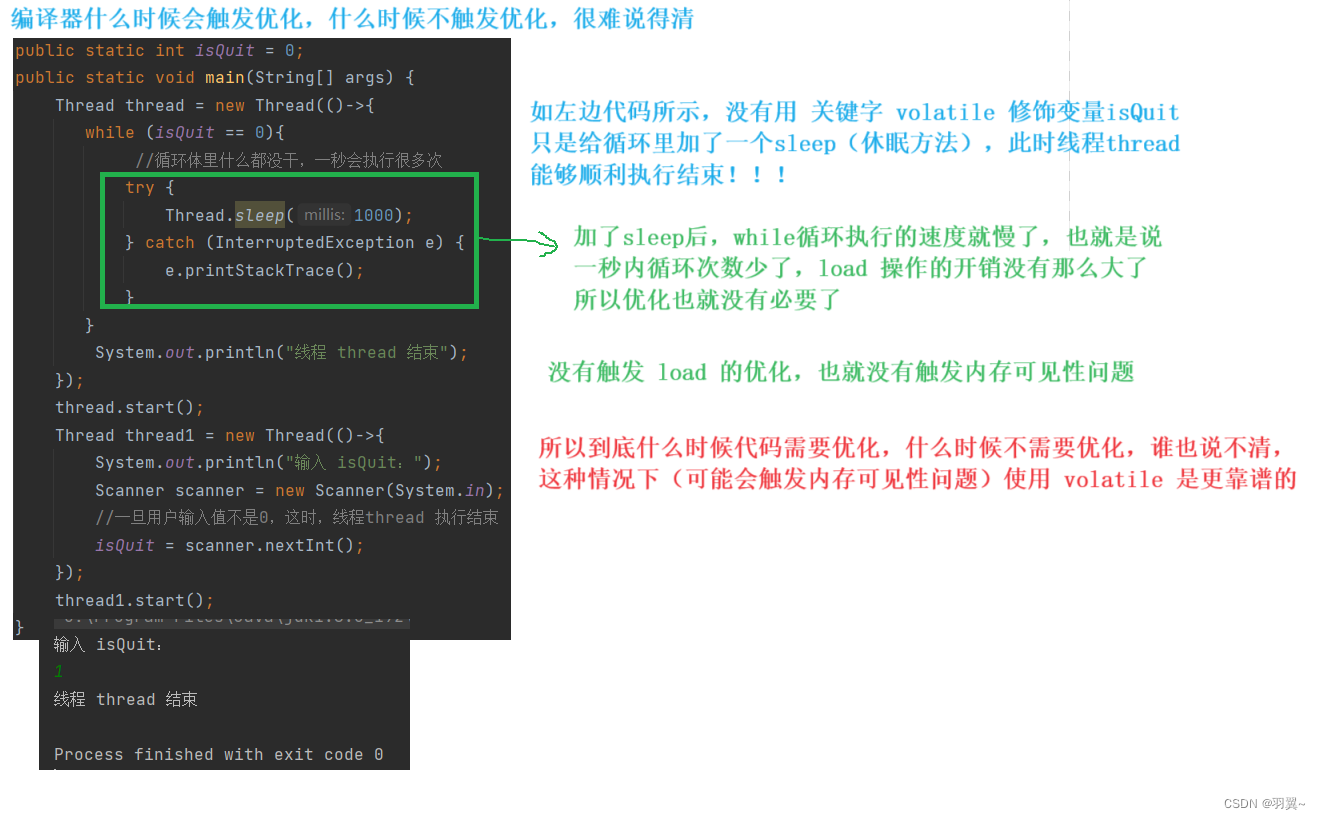Click the 'e.printStackTrace();' line
The height and width of the screenshot is (820, 1321).
[x=265, y=270]
